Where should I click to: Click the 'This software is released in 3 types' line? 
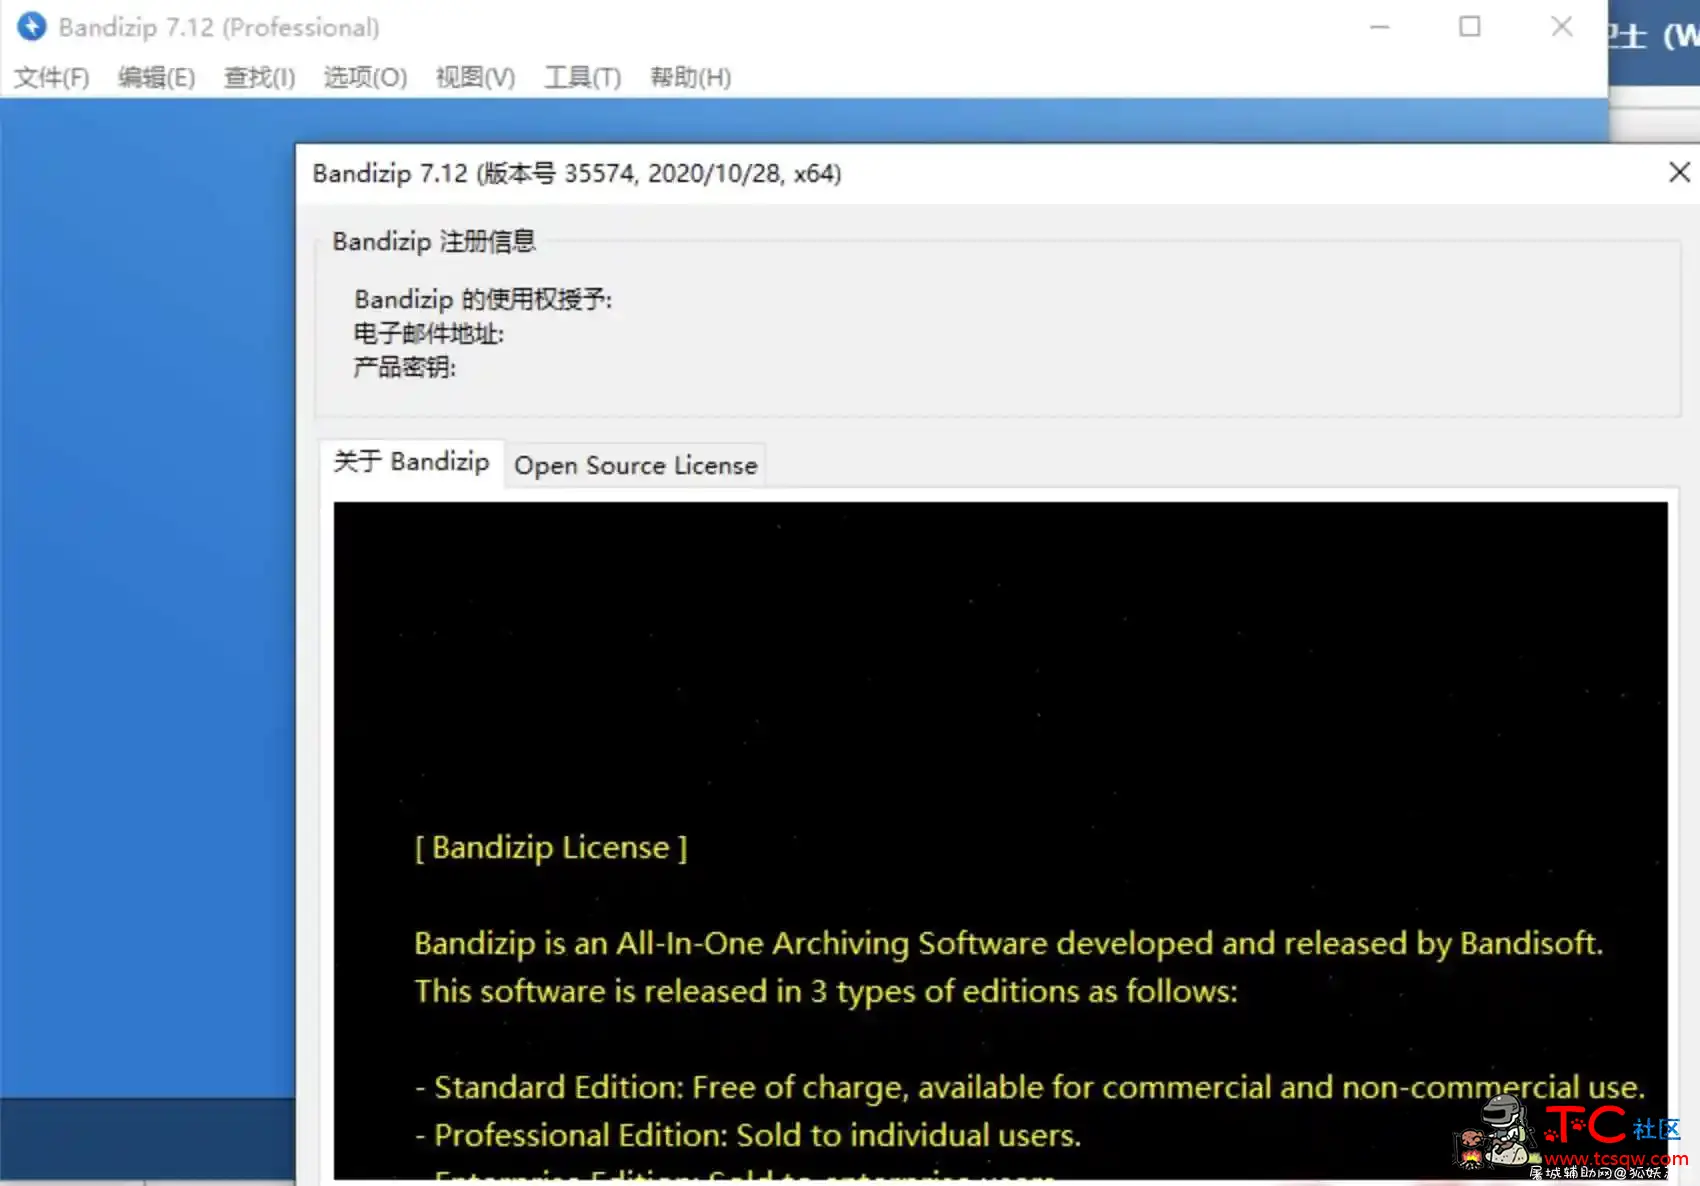(826, 991)
